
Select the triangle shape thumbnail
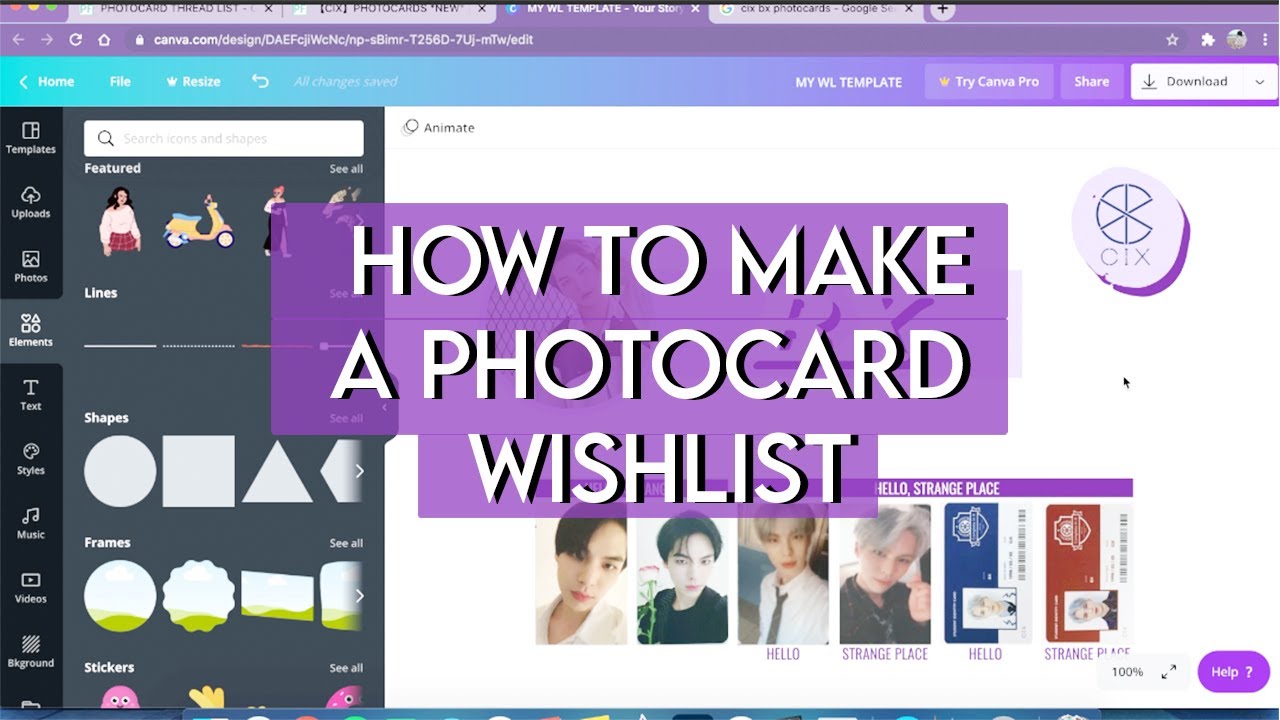277,470
